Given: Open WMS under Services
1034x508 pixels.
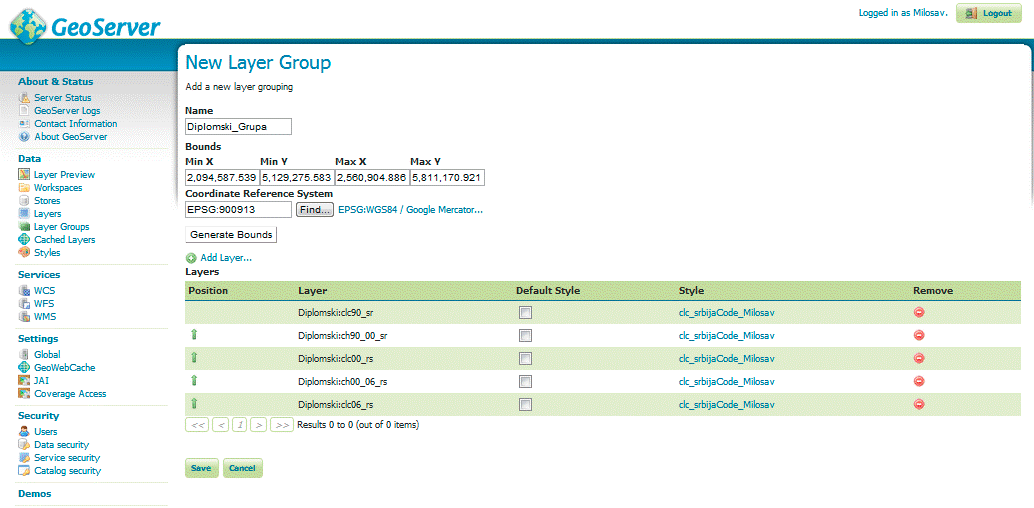Looking at the screenshot, I should (x=45, y=317).
